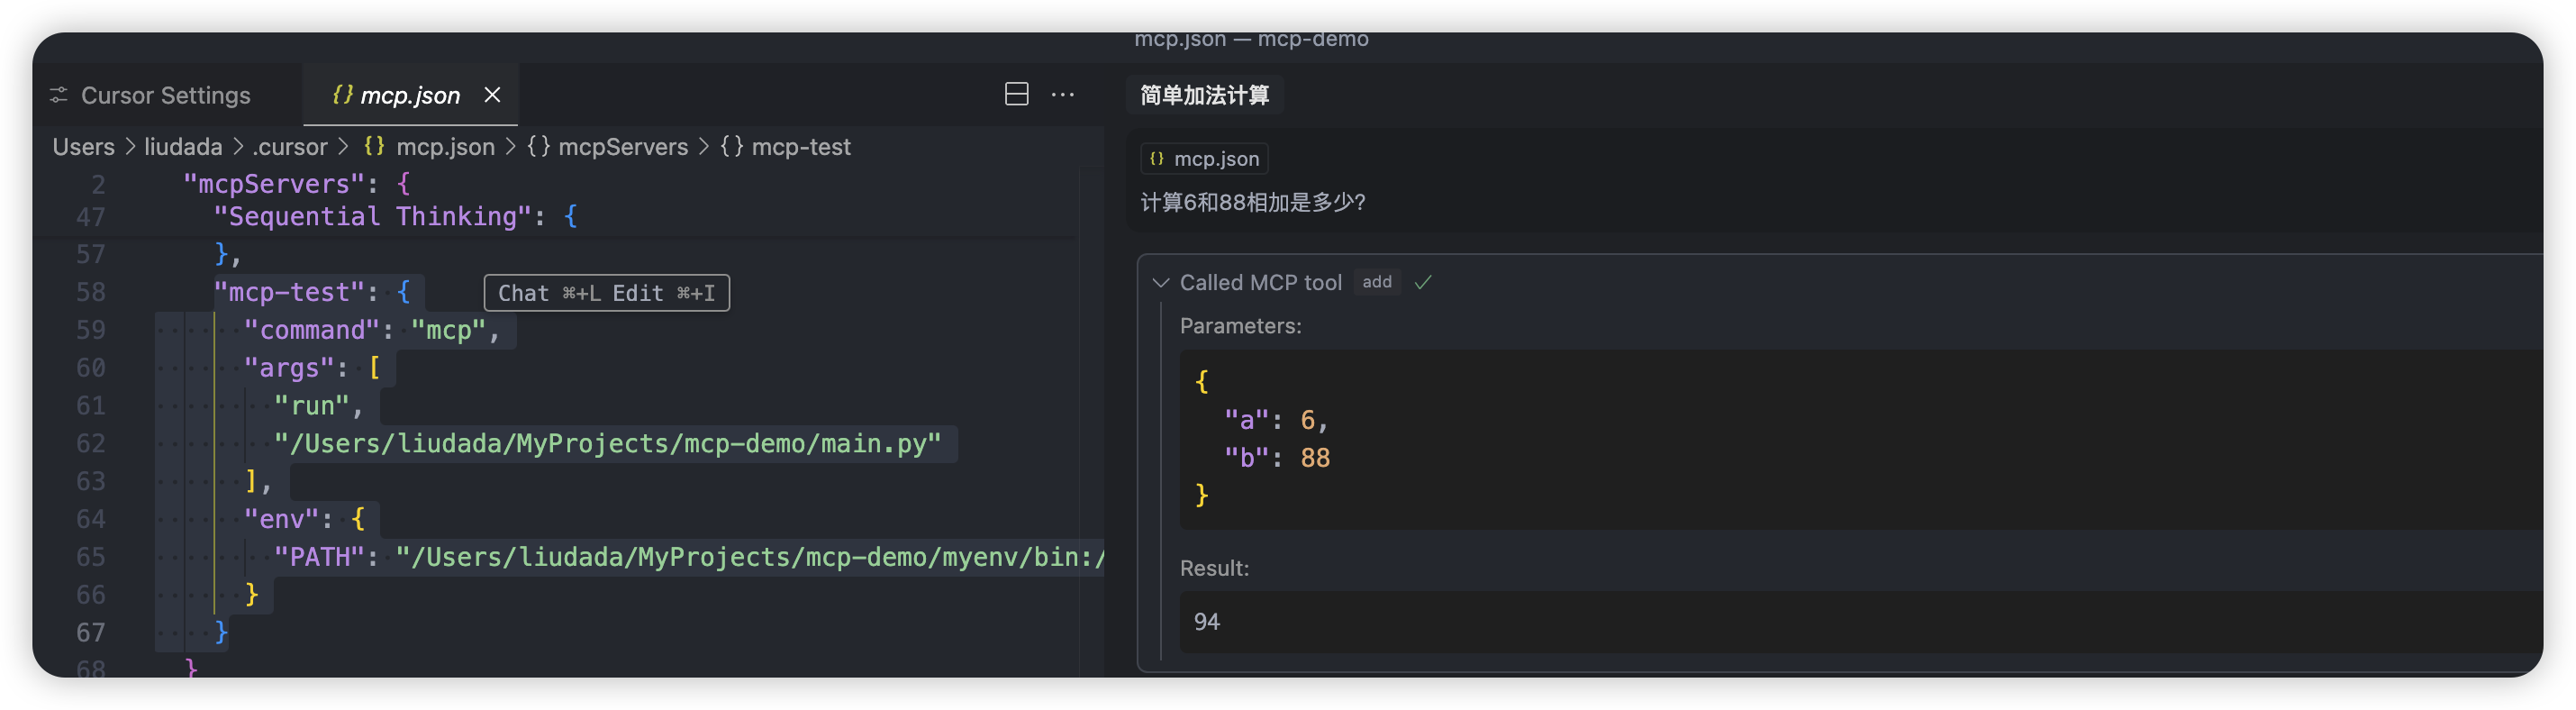The height and width of the screenshot is (710, 2576).
Task: Click the Result: label
Action: pos(1214,568)
